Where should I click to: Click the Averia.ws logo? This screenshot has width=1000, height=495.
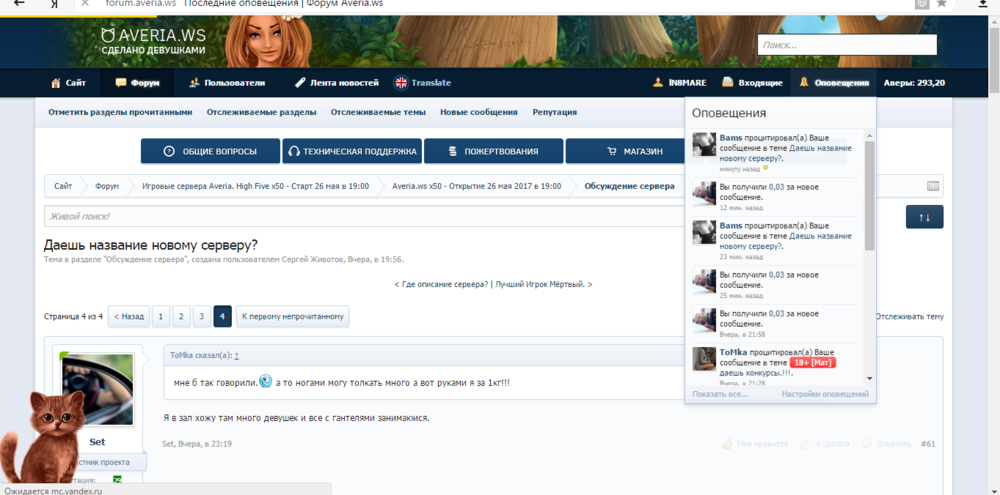tap(153, 40)
